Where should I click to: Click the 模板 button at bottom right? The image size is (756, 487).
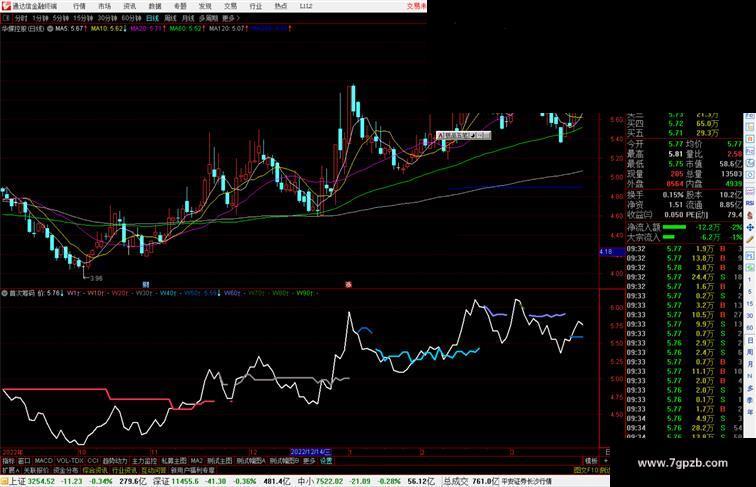[591, 461]
